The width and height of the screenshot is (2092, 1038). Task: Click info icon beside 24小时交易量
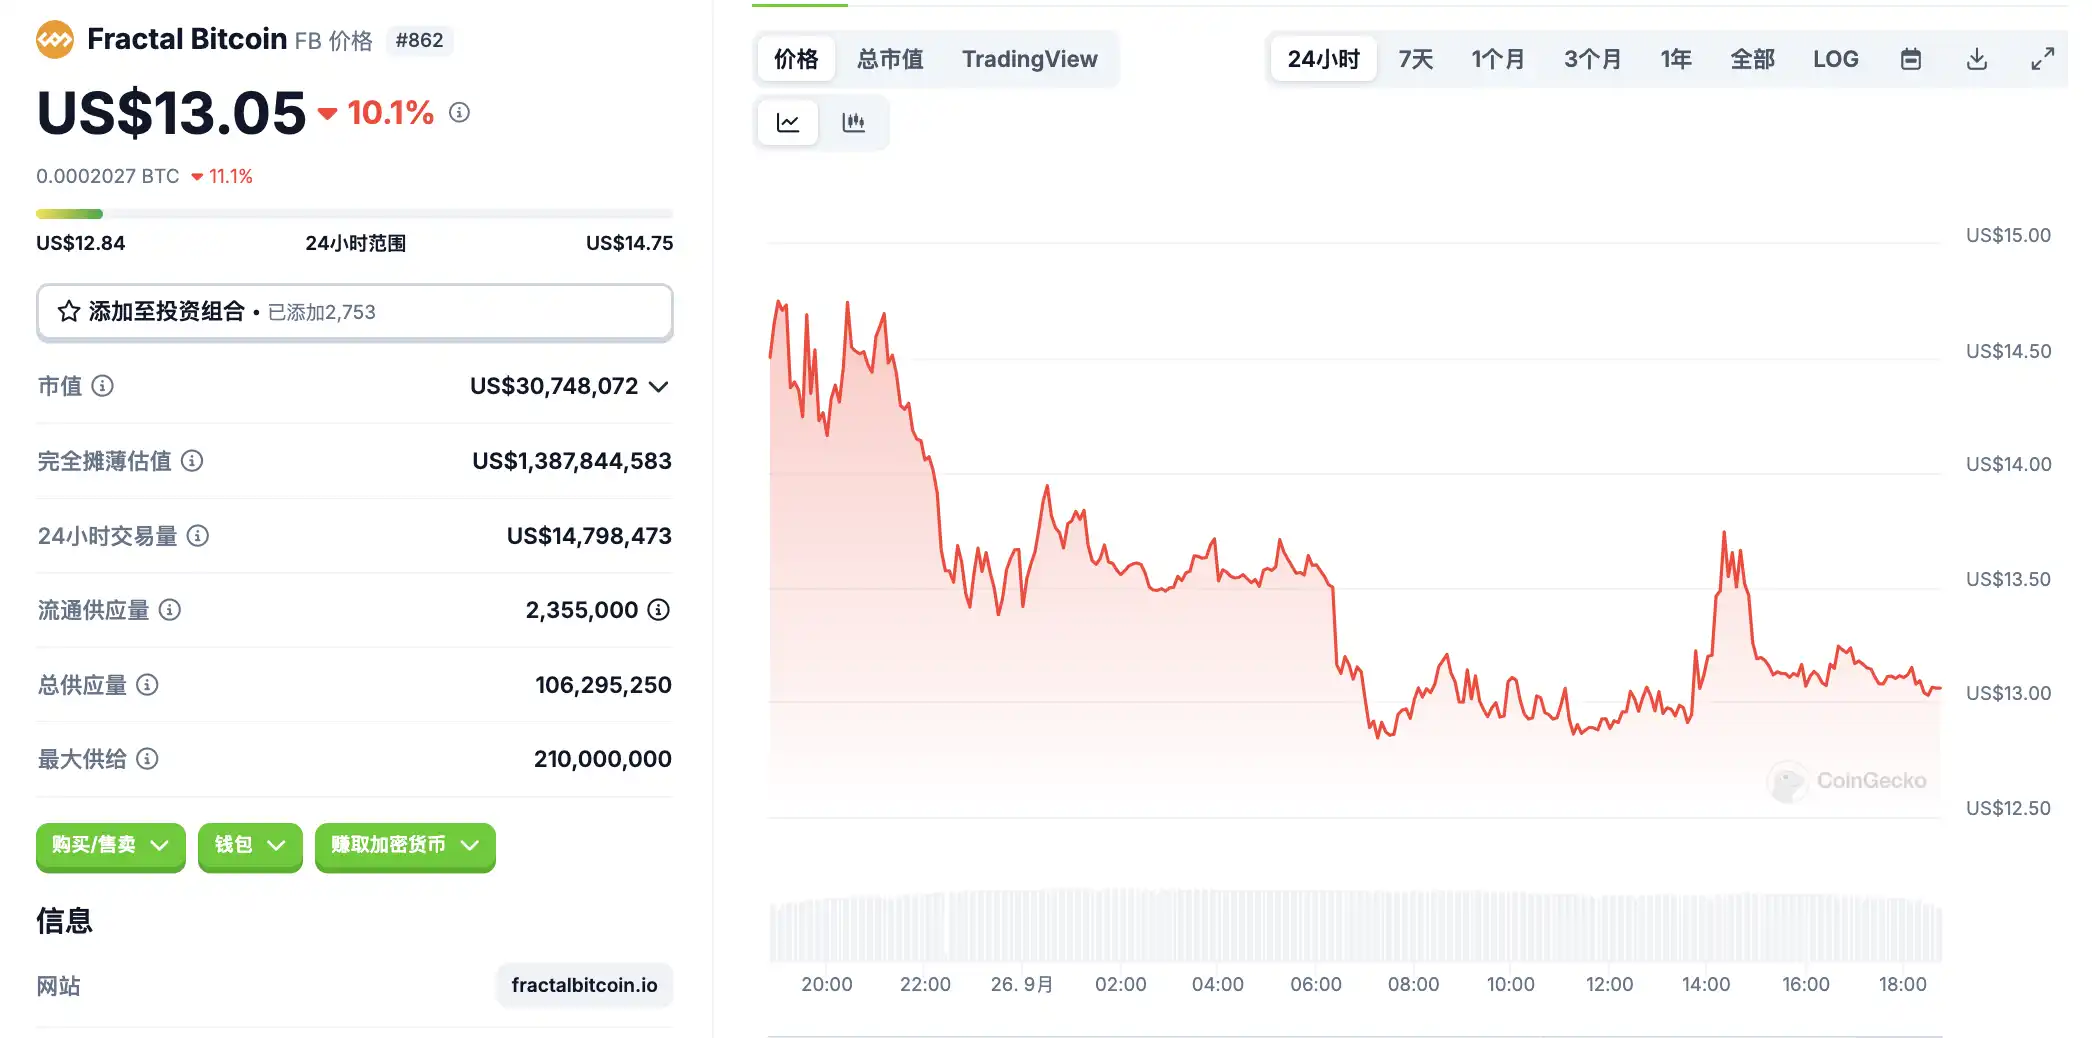[198, 536]
